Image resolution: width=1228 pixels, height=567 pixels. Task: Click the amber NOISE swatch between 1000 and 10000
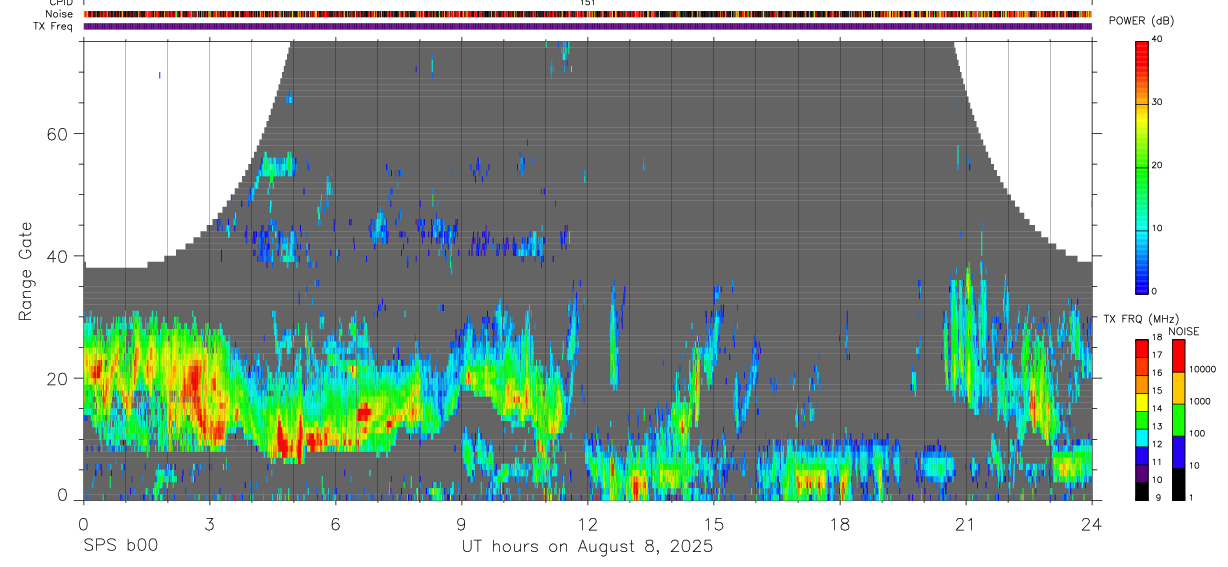(1178, 387)
